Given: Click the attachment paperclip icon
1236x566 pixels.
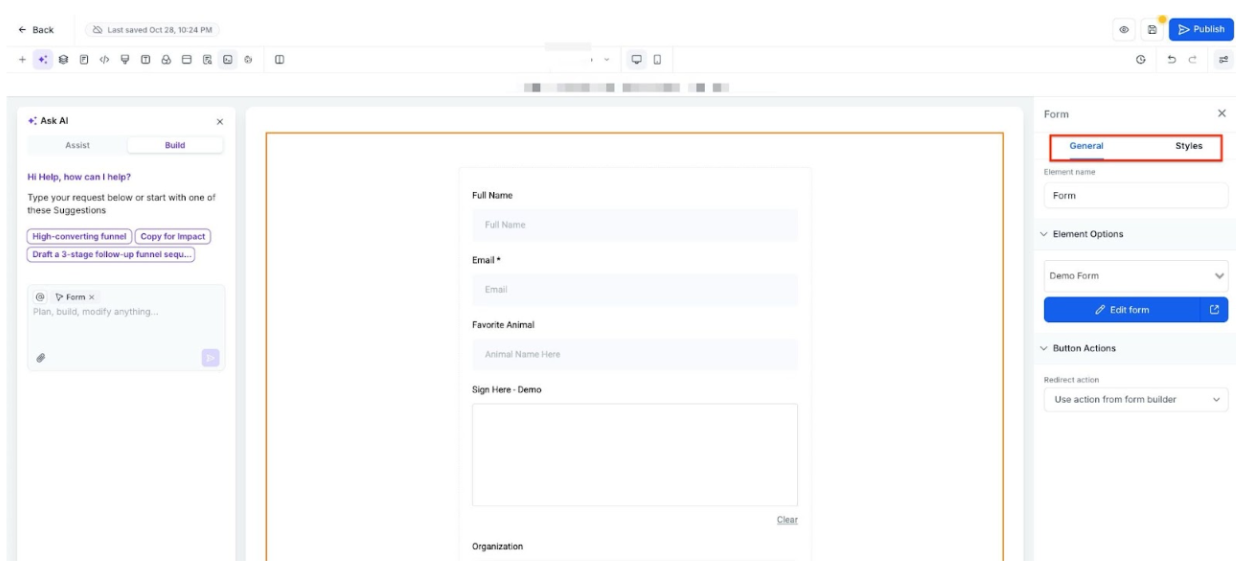Looking at the screenshot, I should [41, 357].
